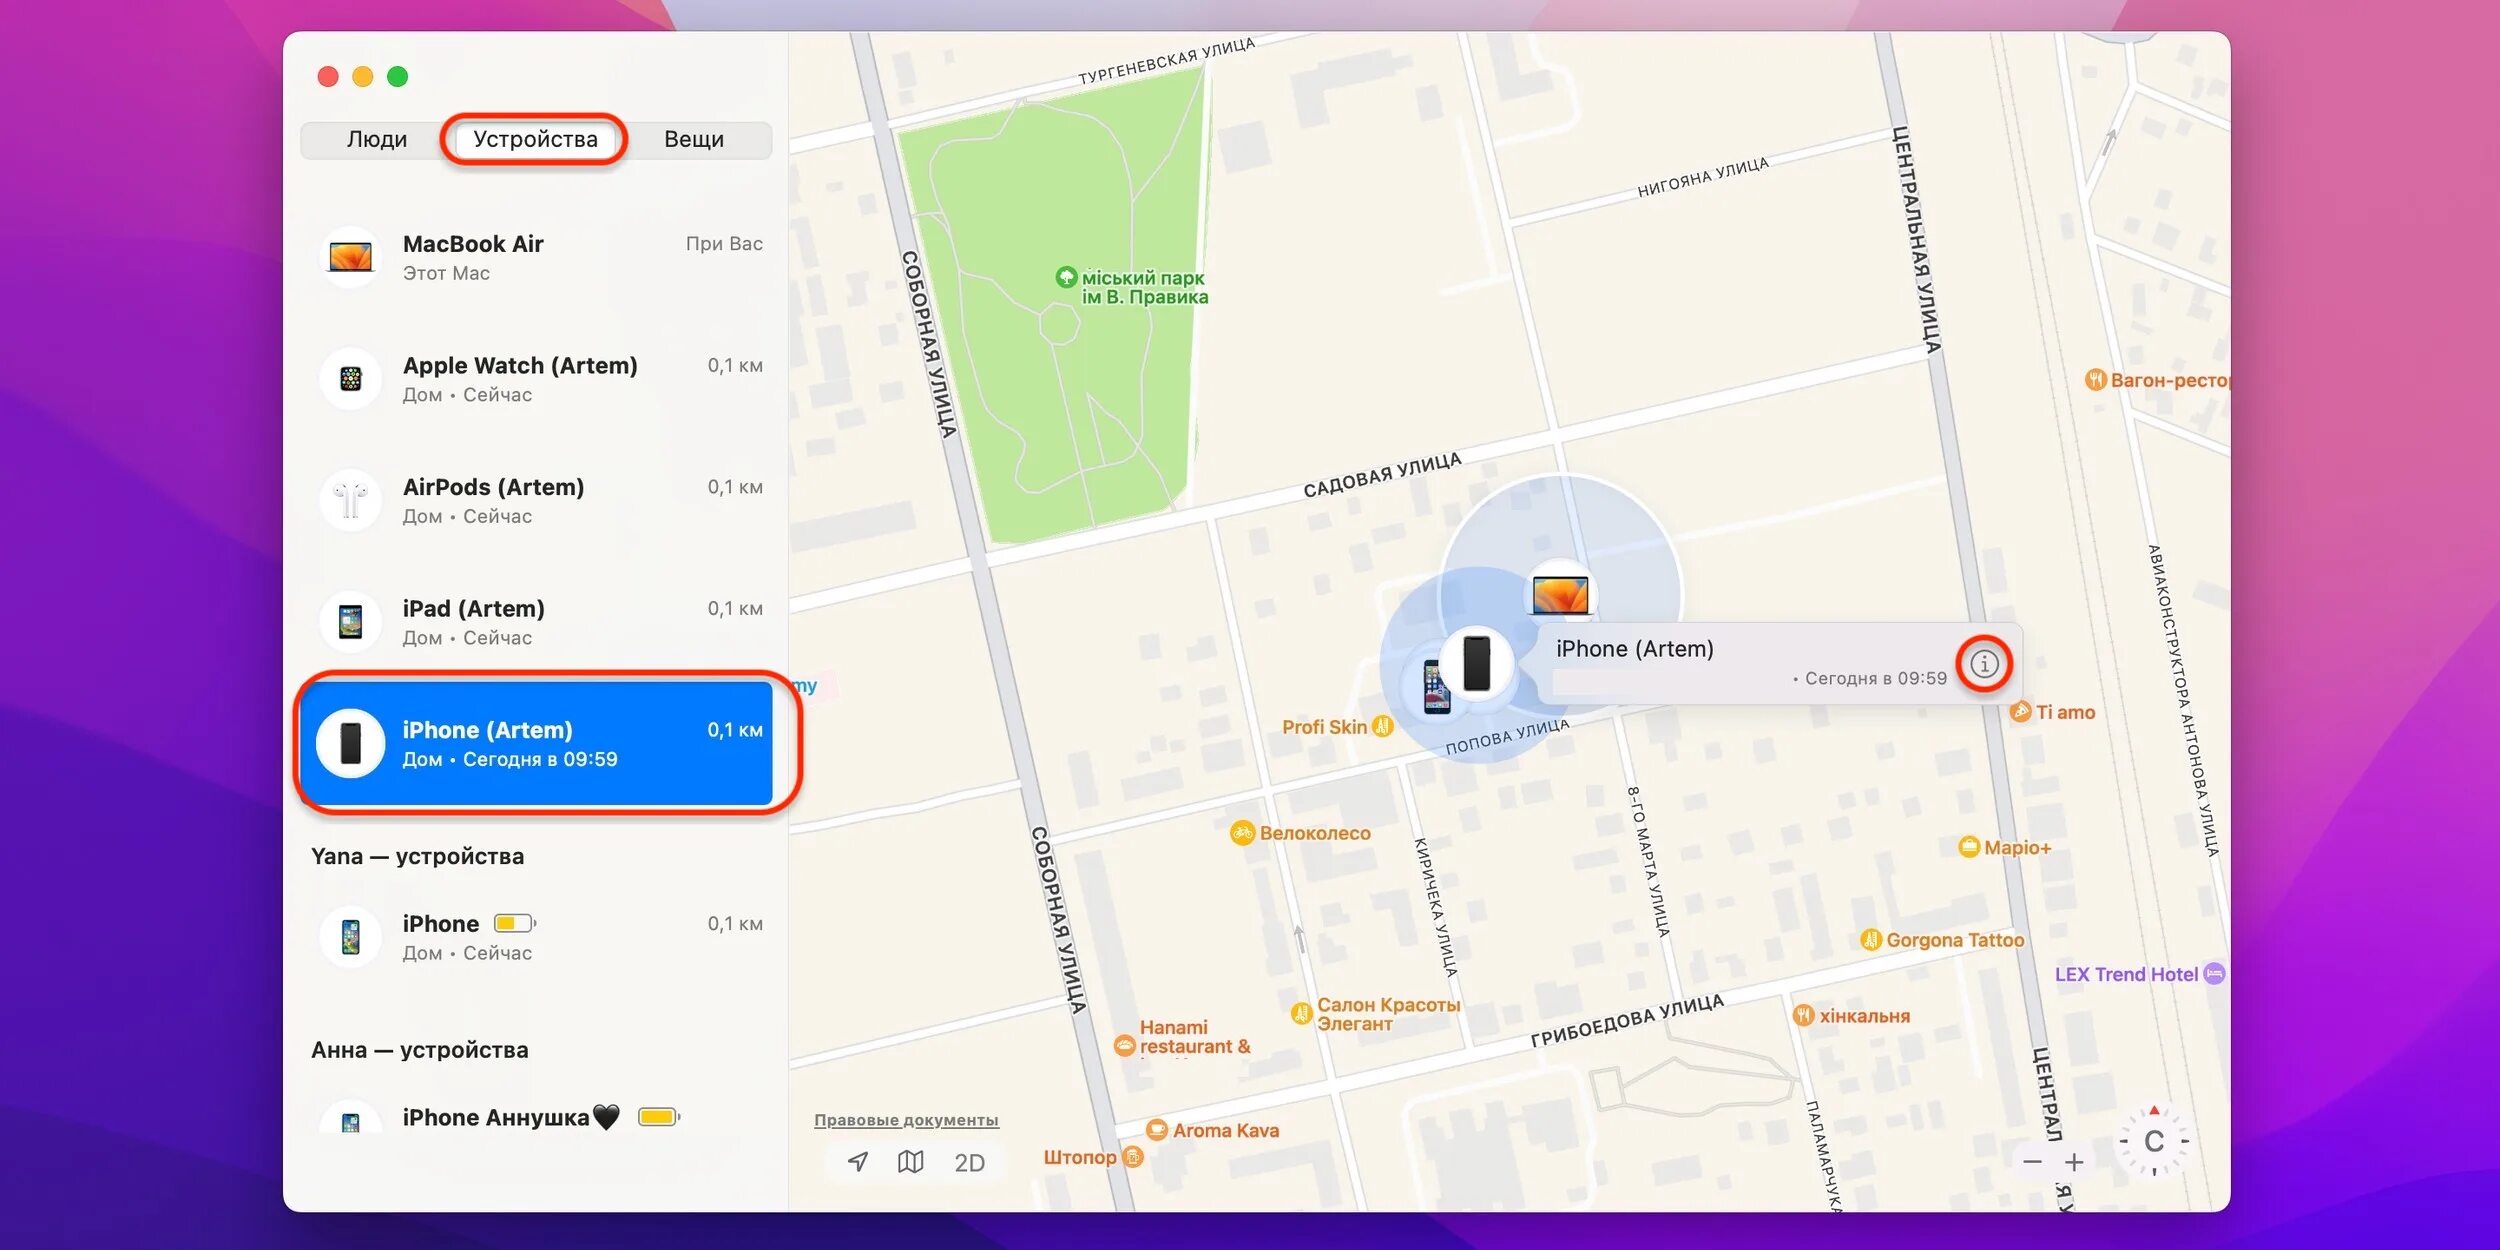Click the current location arrow icon
The height and width of the screenshot is (1250, 2500).
[x=858, y=1161]
